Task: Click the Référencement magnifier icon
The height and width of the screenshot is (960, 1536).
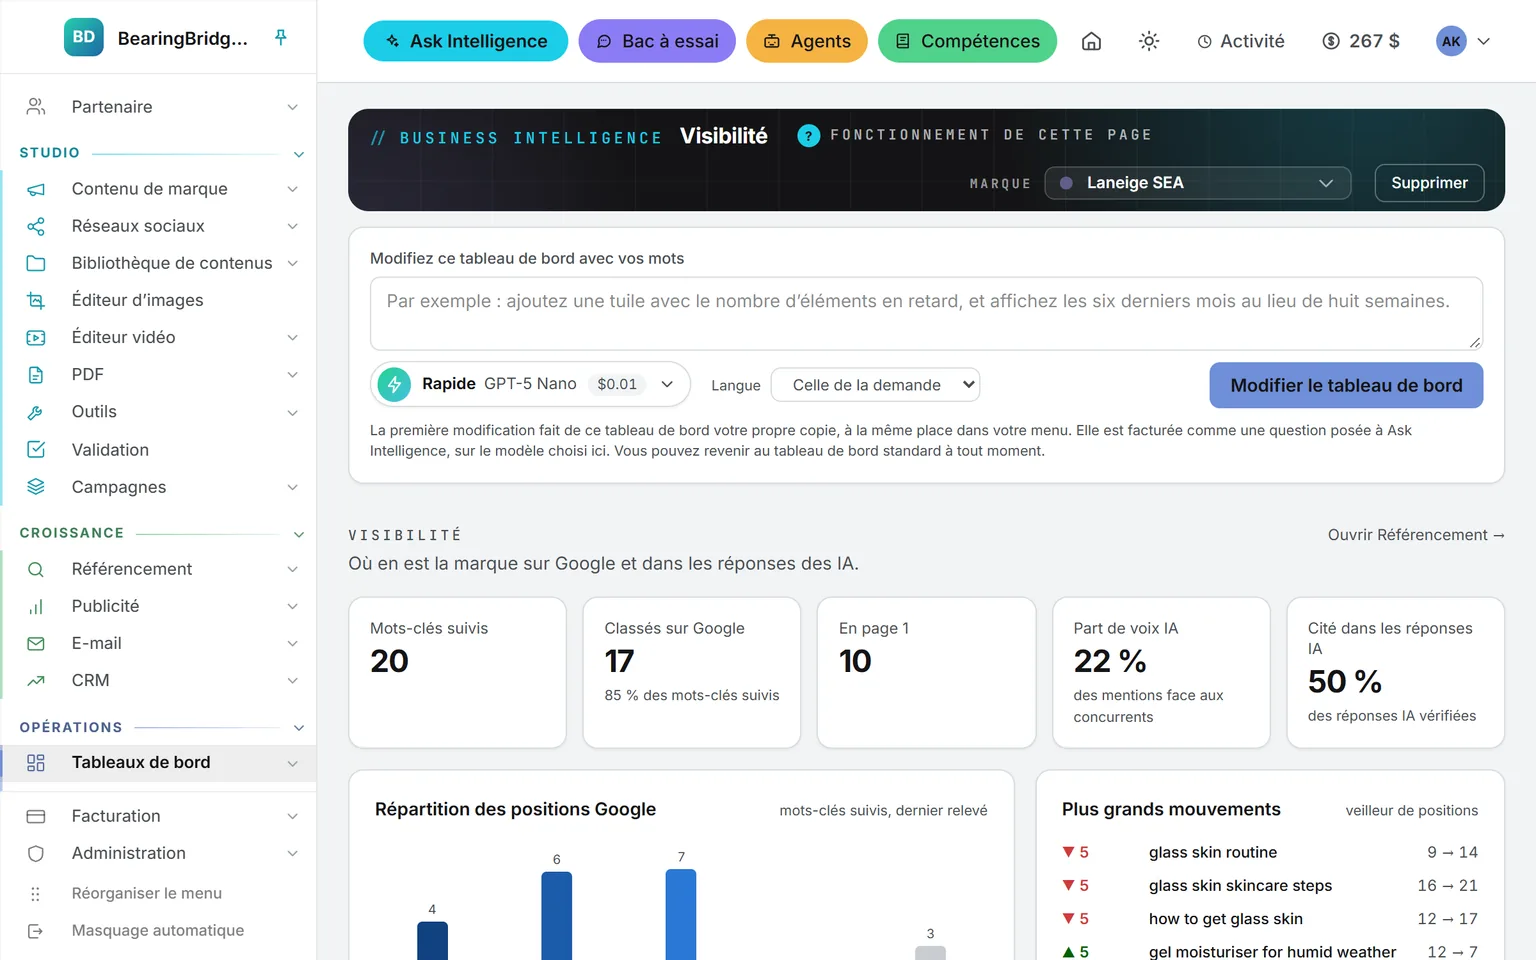Action: coord(36,569)
